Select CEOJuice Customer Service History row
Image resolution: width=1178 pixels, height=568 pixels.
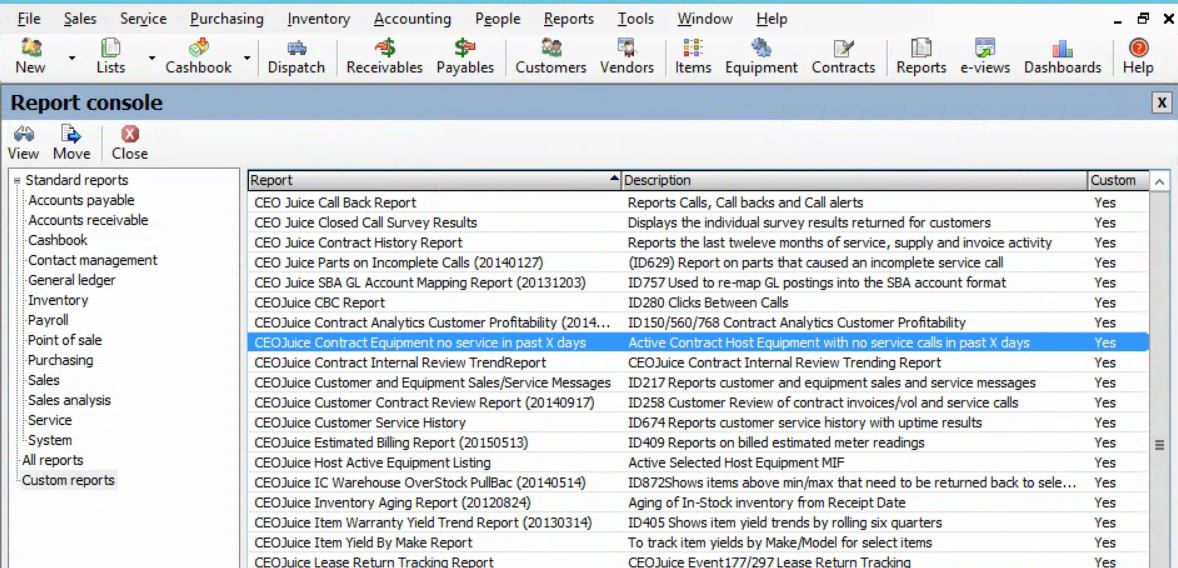tap(698, 422)
